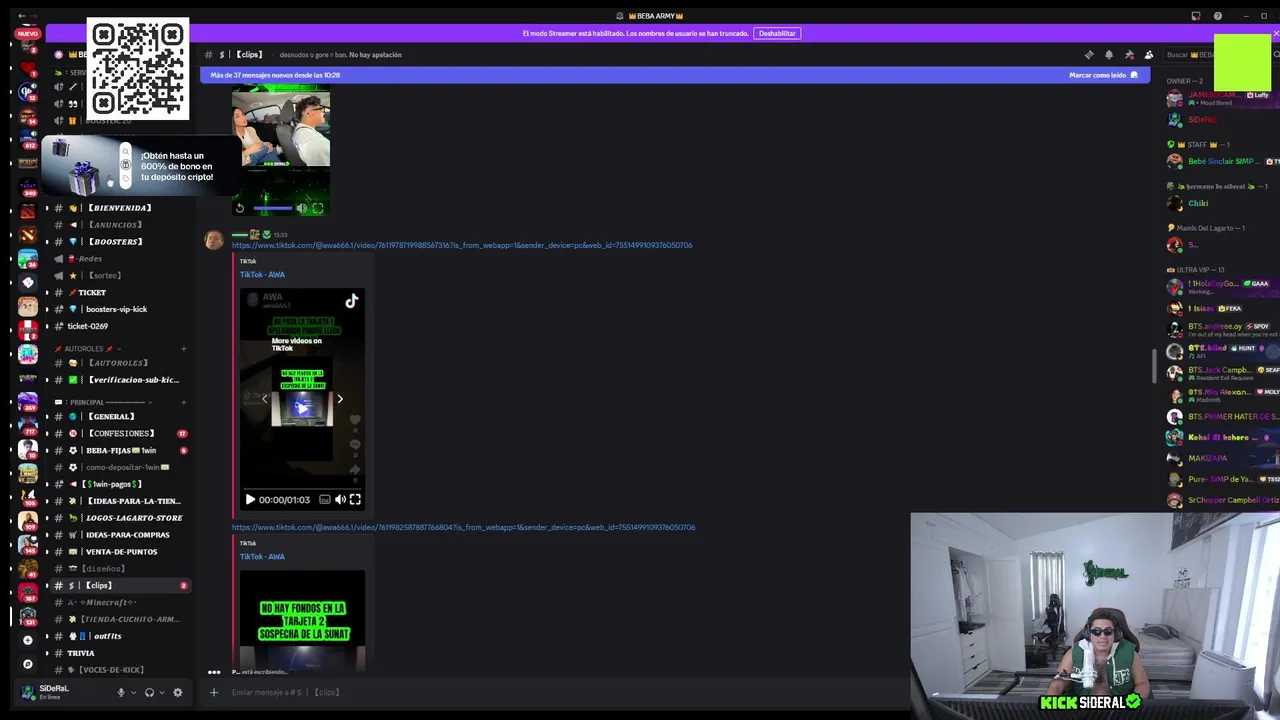
Task: Create channel in AUTOROLES category
Action: pyautogui.click(x=184, y=349)
